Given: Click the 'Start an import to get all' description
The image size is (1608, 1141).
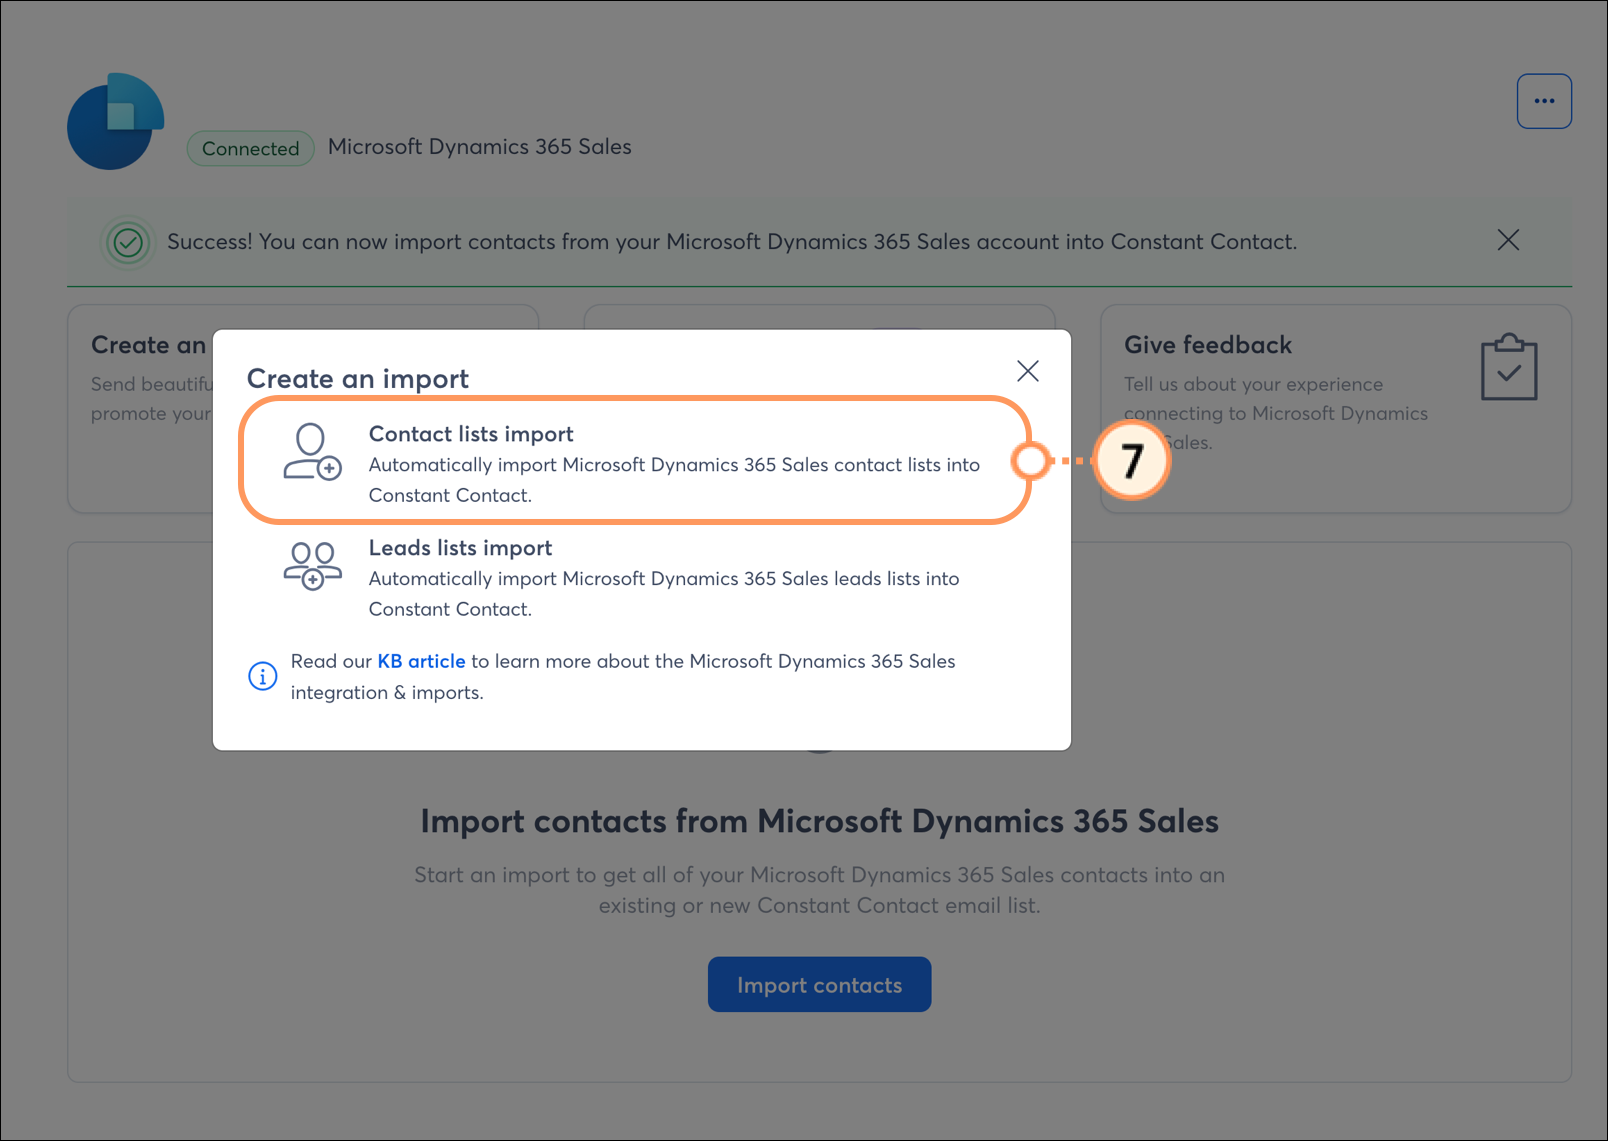Looking at the screenshot, I should (819, 890).
